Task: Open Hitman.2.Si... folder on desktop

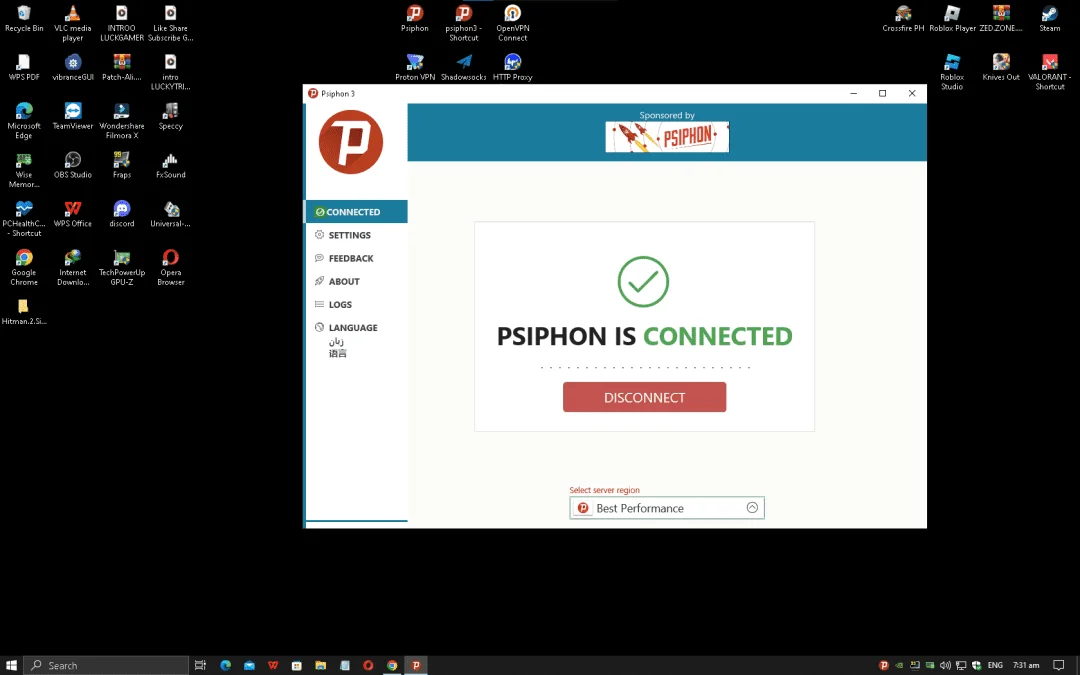Action: pos(24,311)
